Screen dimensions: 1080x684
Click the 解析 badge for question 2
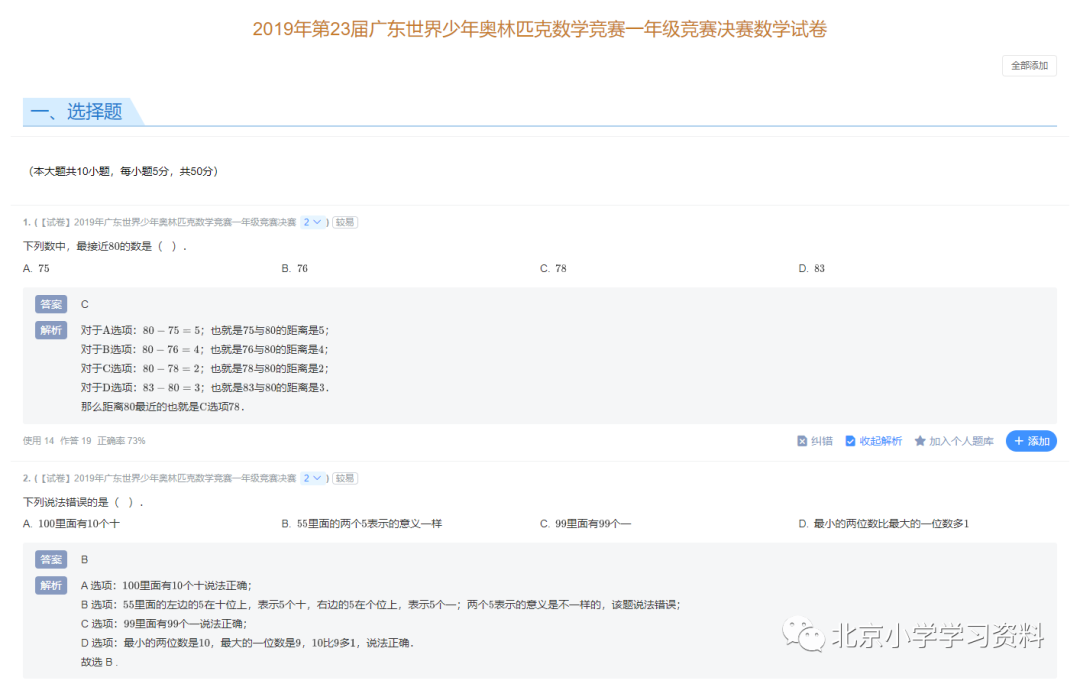pyautogui.click(x=51, y=586)
